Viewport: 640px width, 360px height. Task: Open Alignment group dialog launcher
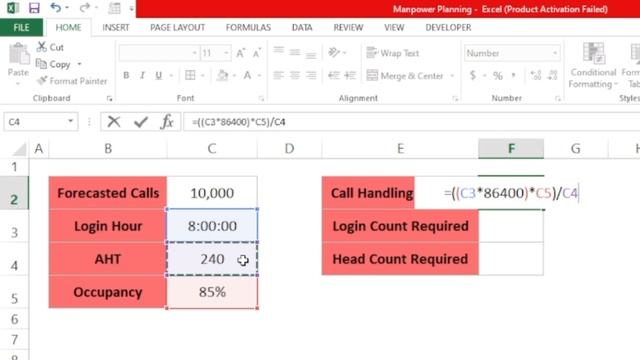pos(455,98)
